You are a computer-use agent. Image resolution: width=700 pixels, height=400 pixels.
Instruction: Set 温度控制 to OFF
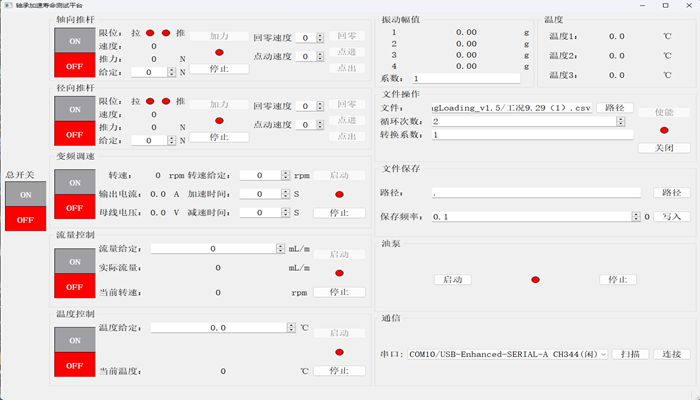click(x=75, y=365)
